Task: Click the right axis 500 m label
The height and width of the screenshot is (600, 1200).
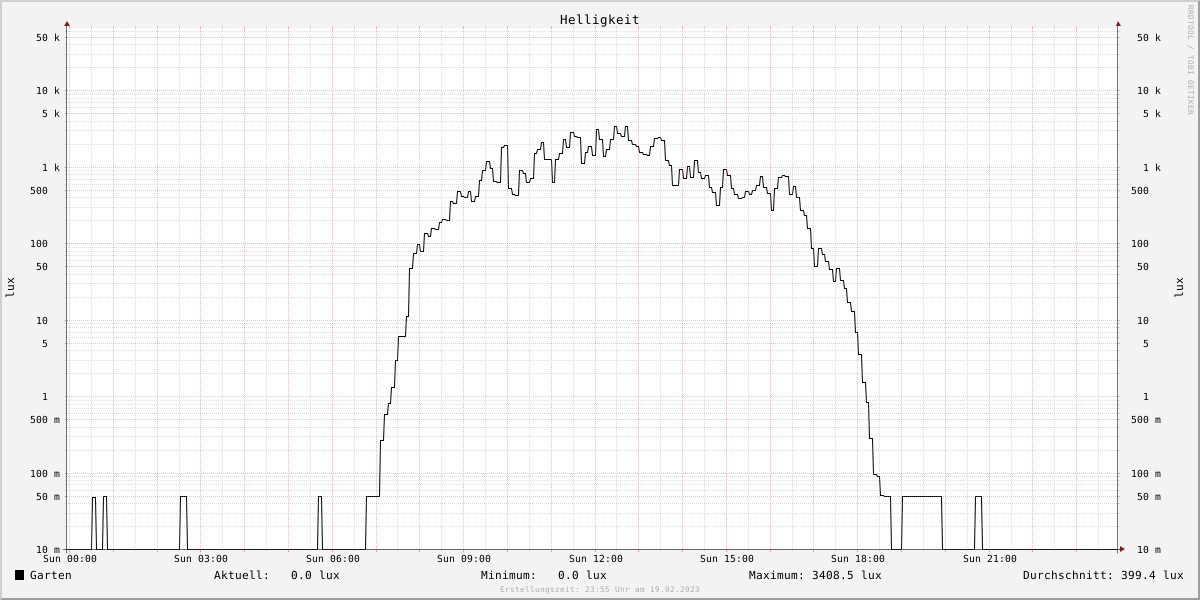Action: tap(1146, 420)
